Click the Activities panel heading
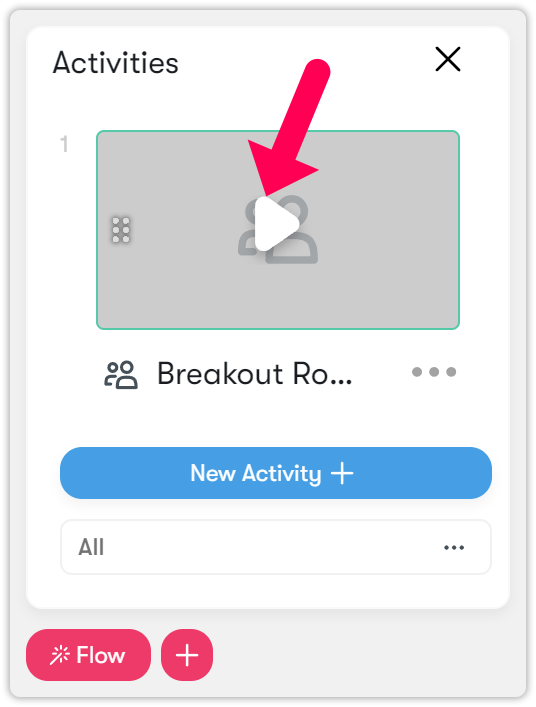Image resolution: width=536 pixels, height=707 pixels. coord(115,62)
